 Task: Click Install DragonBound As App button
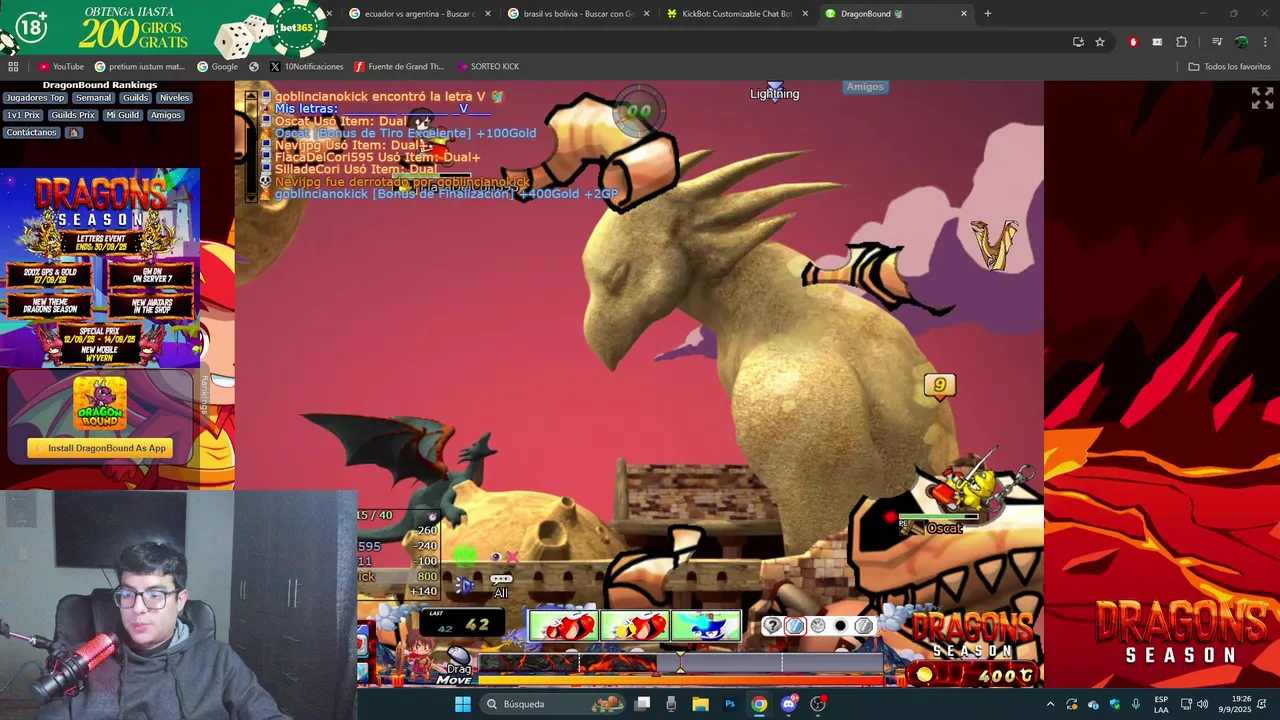click(100, 448)
